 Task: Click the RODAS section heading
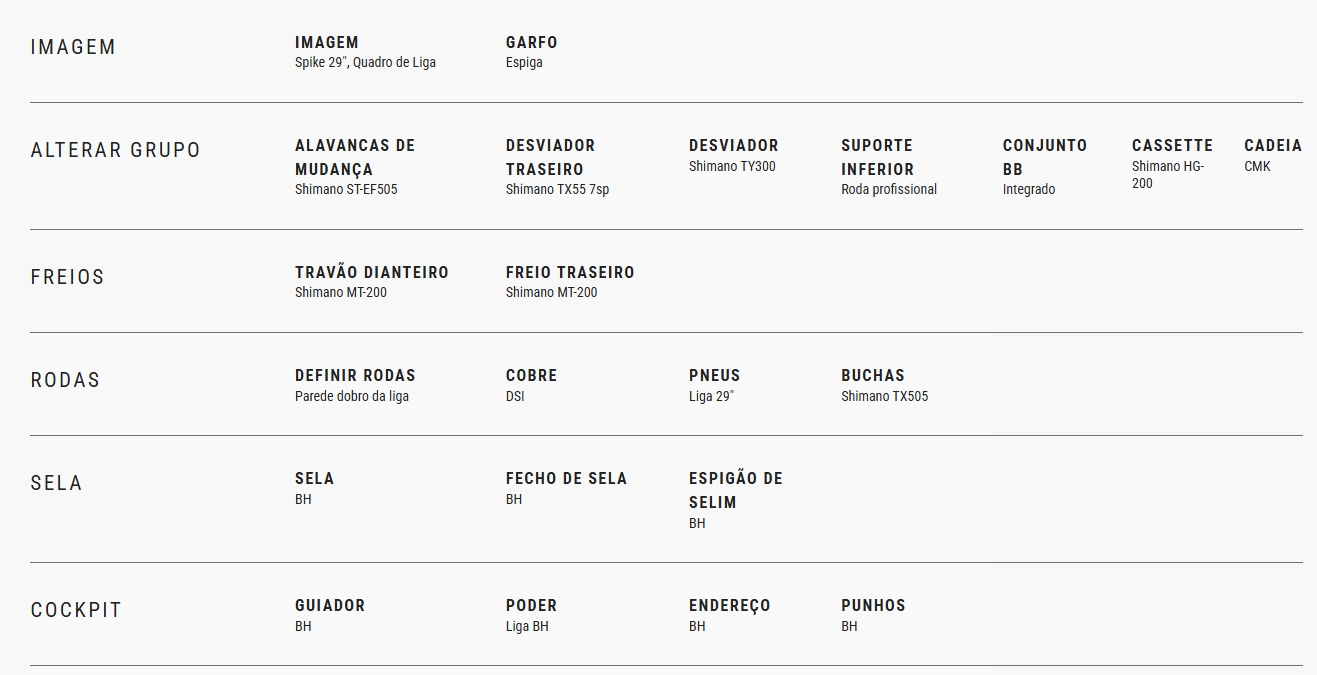point(65,380)
